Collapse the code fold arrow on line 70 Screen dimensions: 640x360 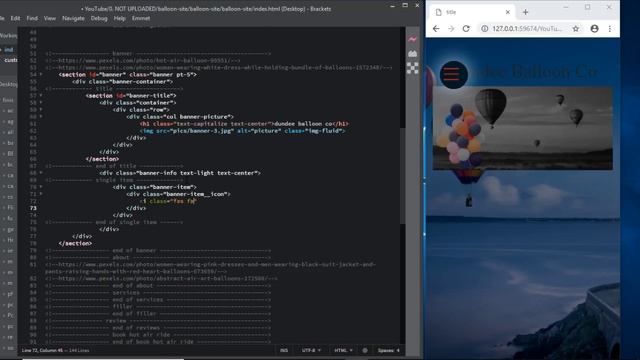coord(41,187)
